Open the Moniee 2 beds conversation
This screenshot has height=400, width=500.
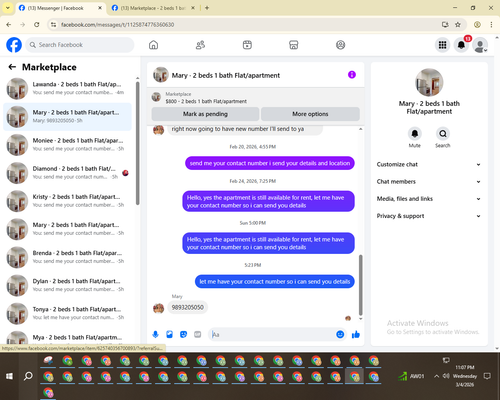[68, 145]
